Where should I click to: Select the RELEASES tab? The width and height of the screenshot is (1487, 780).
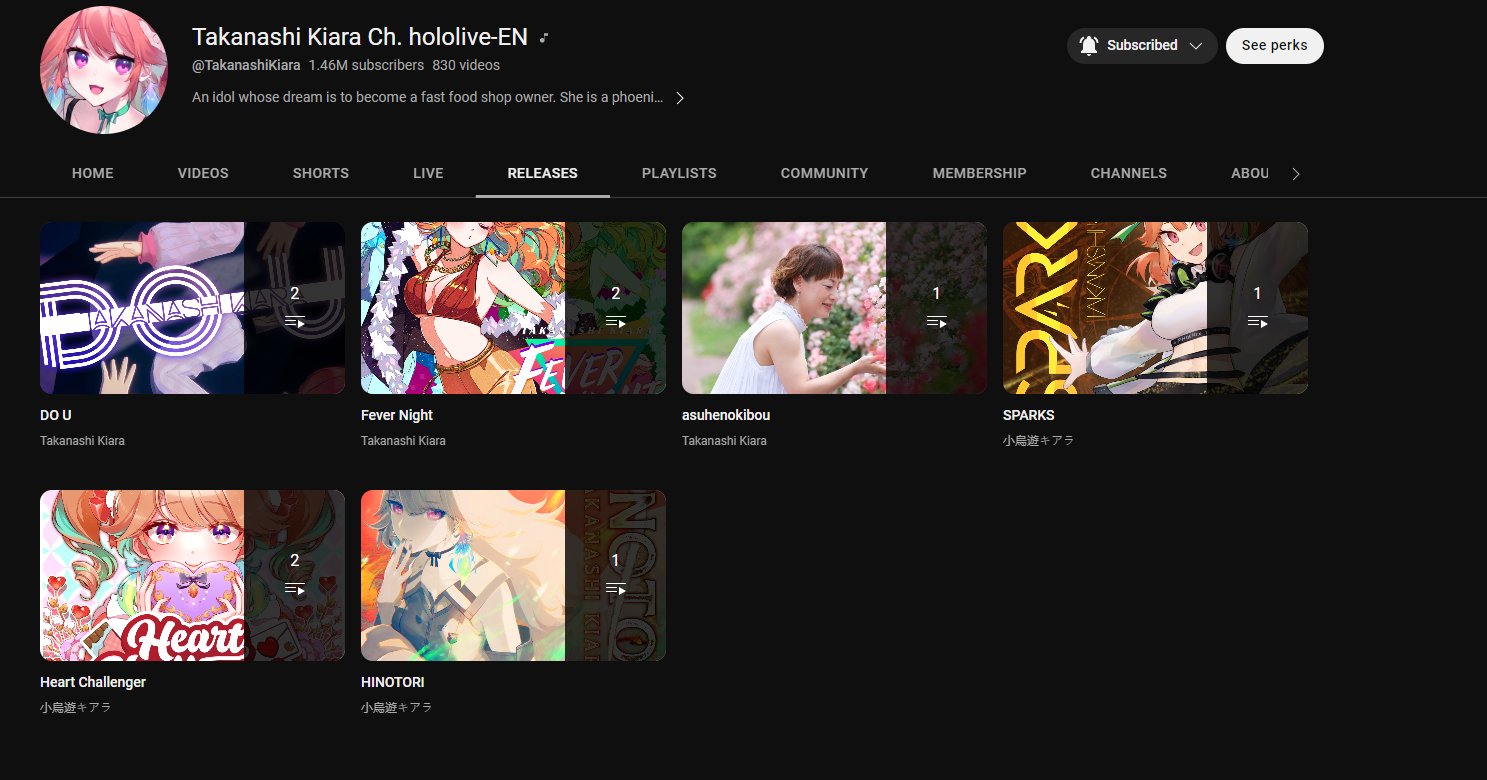[543, 173]
